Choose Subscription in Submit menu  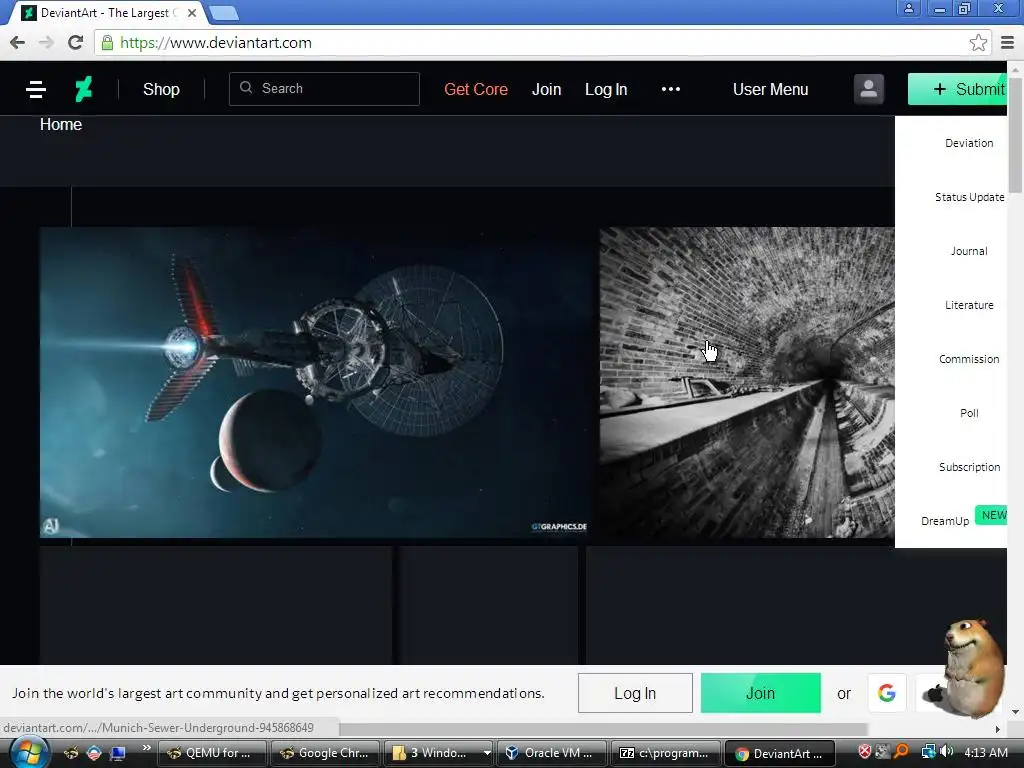[x=969, y=467]
